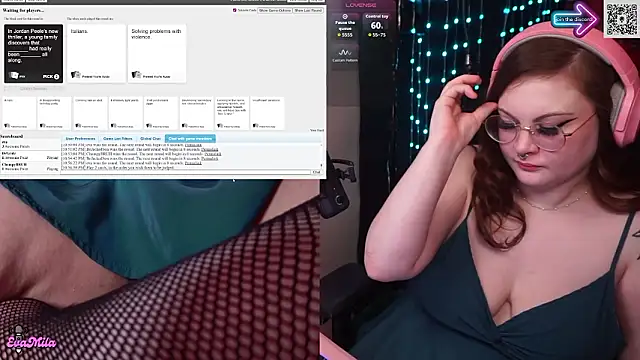Click the chat log vertical scrollbar
This screenshot has height=360, width=640.
click(x=322, y=156)
